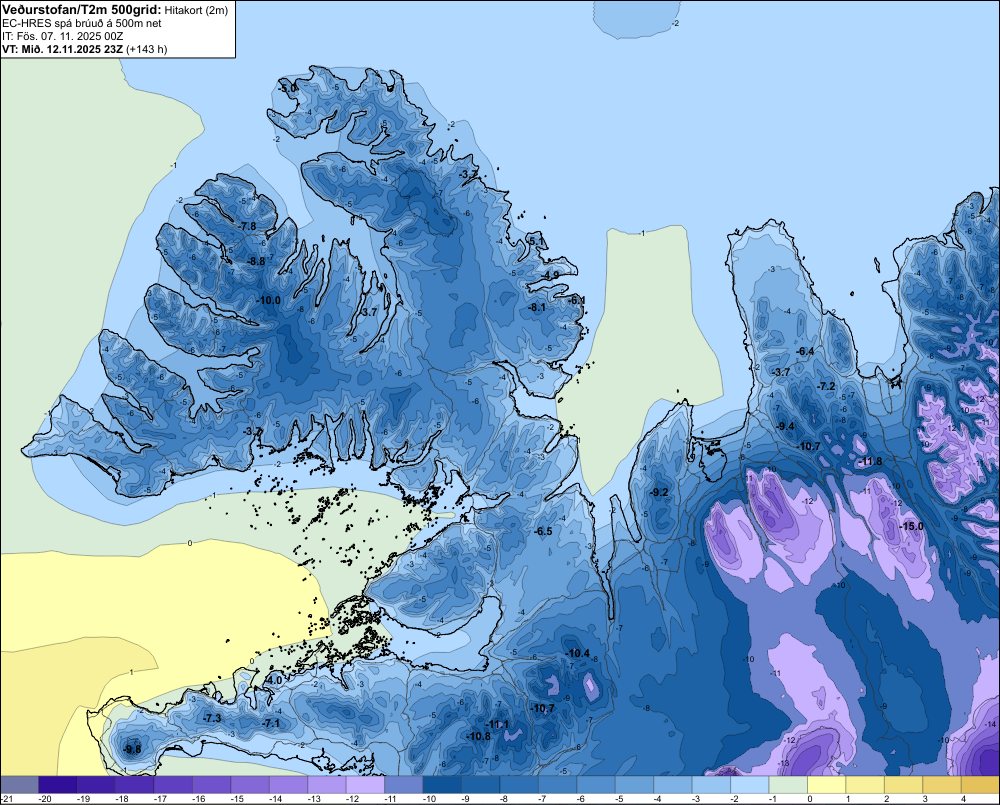Click the '-5' legend scale label
The image size is (1000, 805).
[x=621, y=799]
